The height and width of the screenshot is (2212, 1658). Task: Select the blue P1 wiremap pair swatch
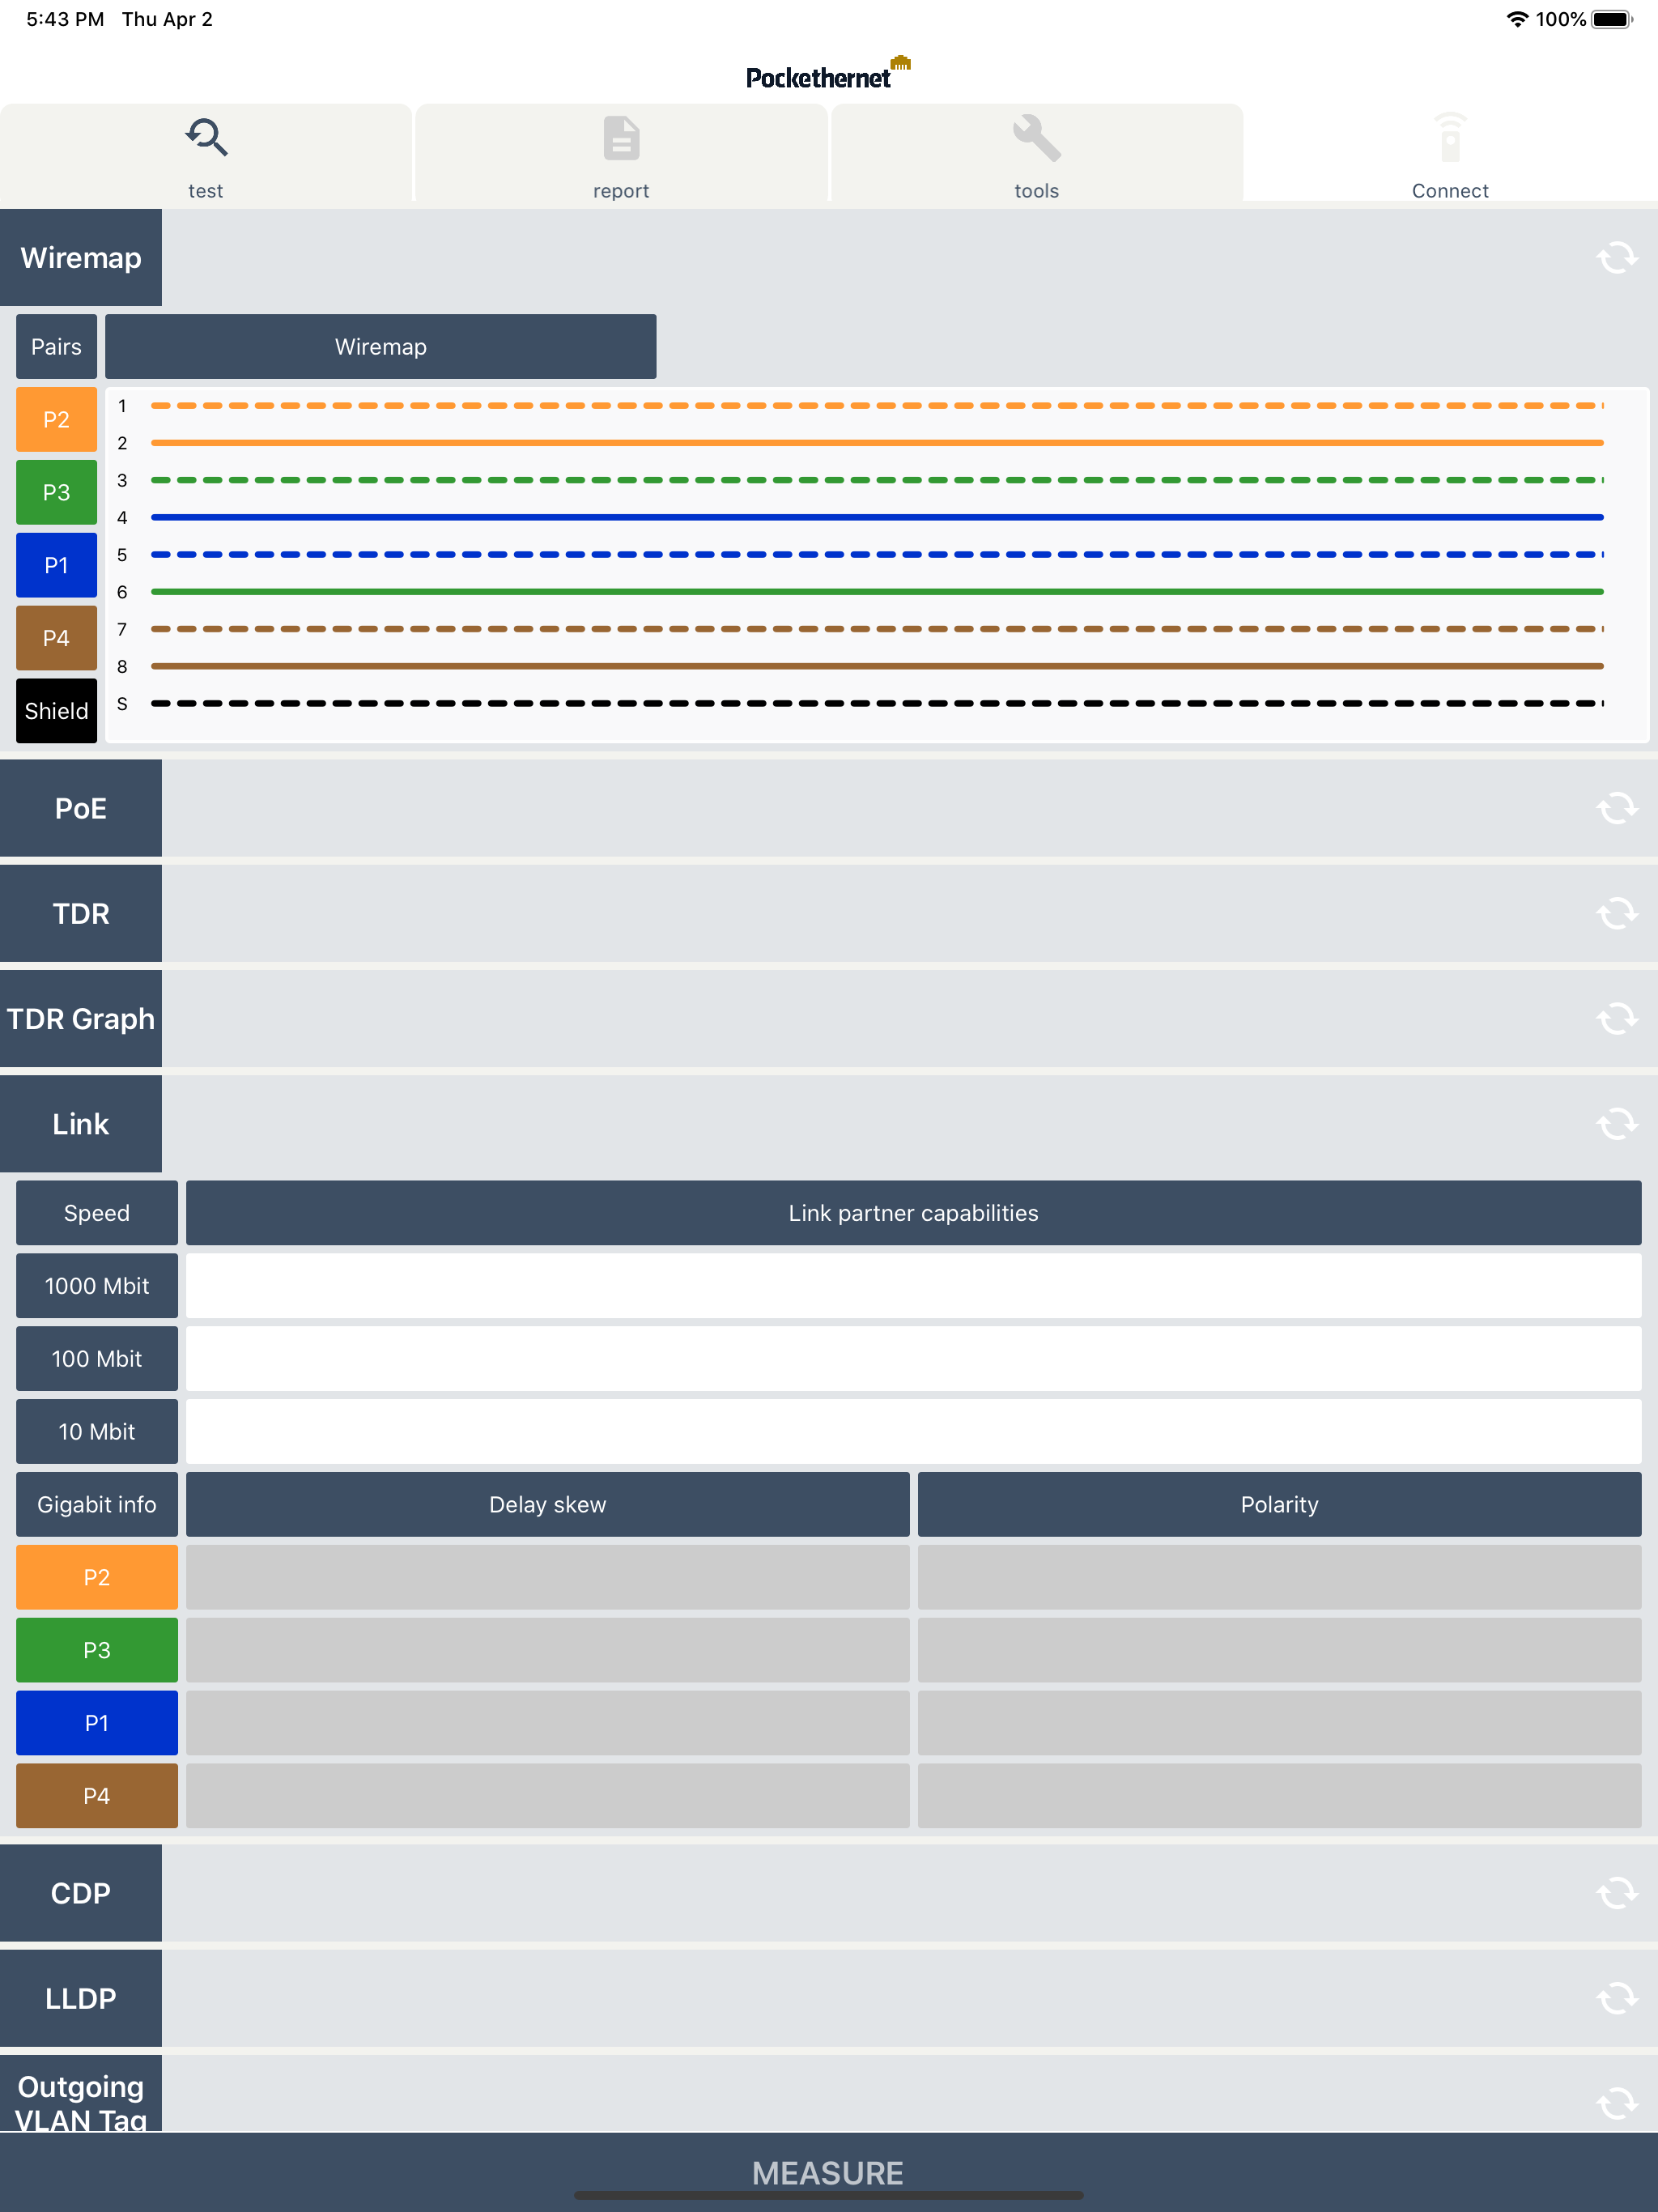(x=56, y=565)
